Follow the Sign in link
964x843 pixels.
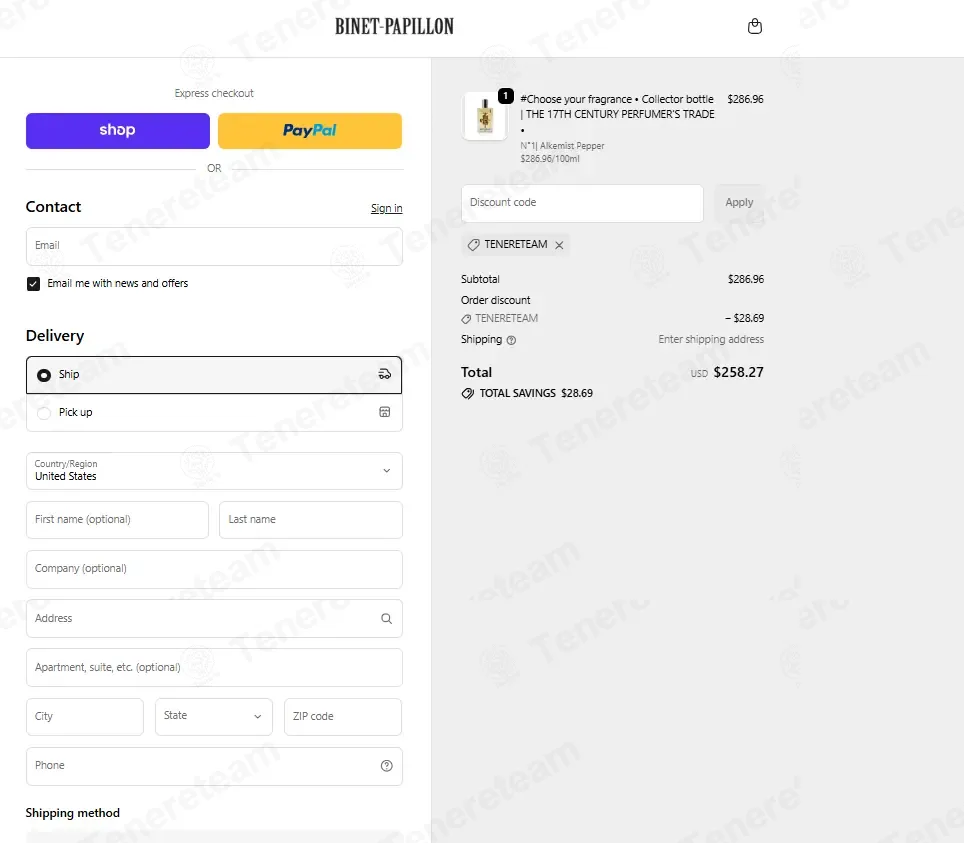click(387, 208)
